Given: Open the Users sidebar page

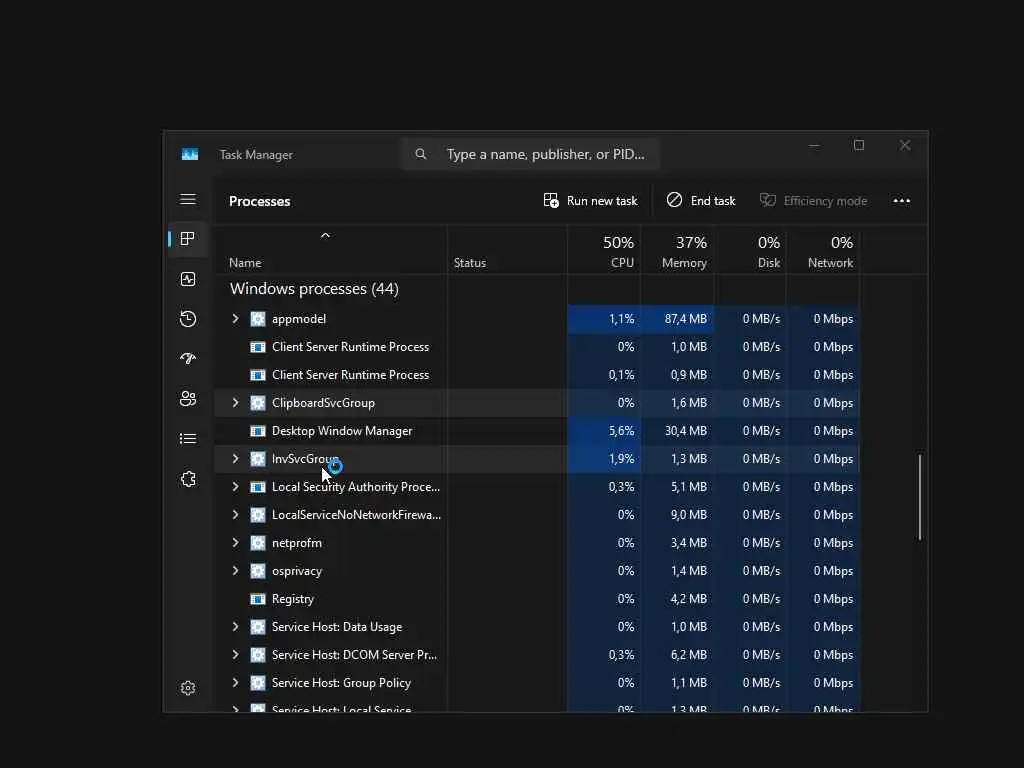Looking at the screenshot, I should coord(188,398).
